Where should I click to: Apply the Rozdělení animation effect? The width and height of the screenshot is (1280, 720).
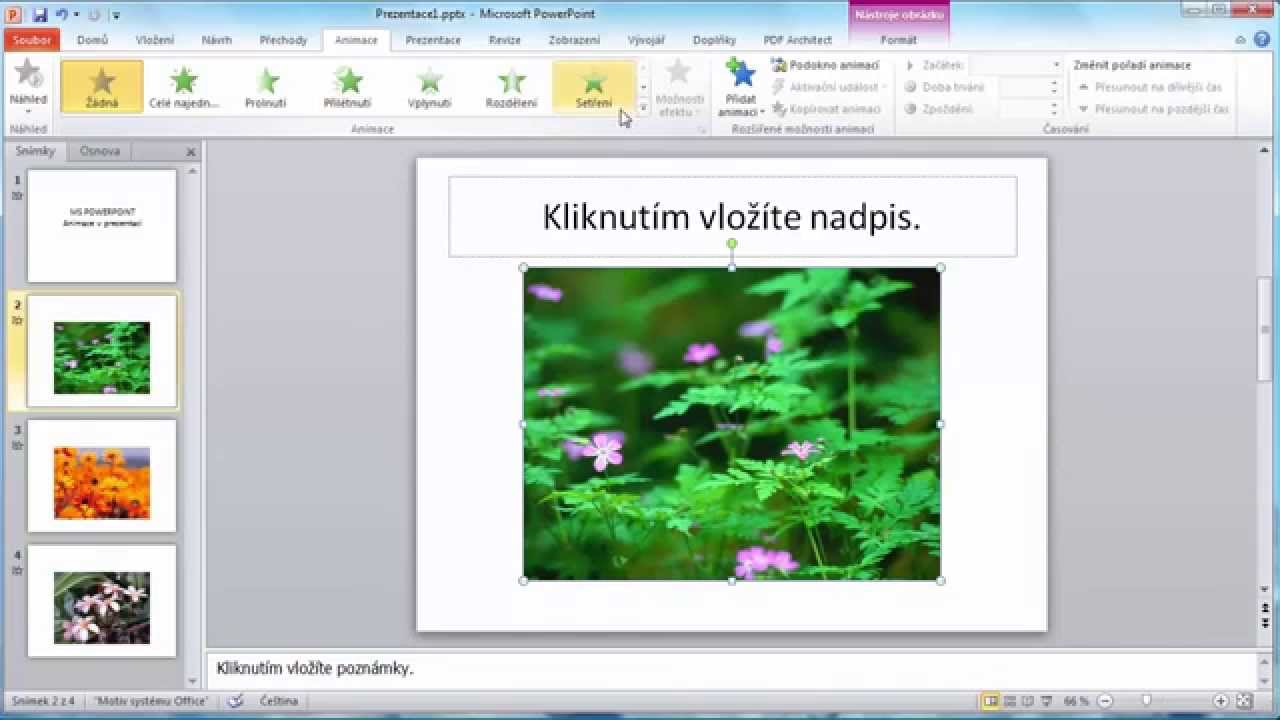[x=512, y=86]
